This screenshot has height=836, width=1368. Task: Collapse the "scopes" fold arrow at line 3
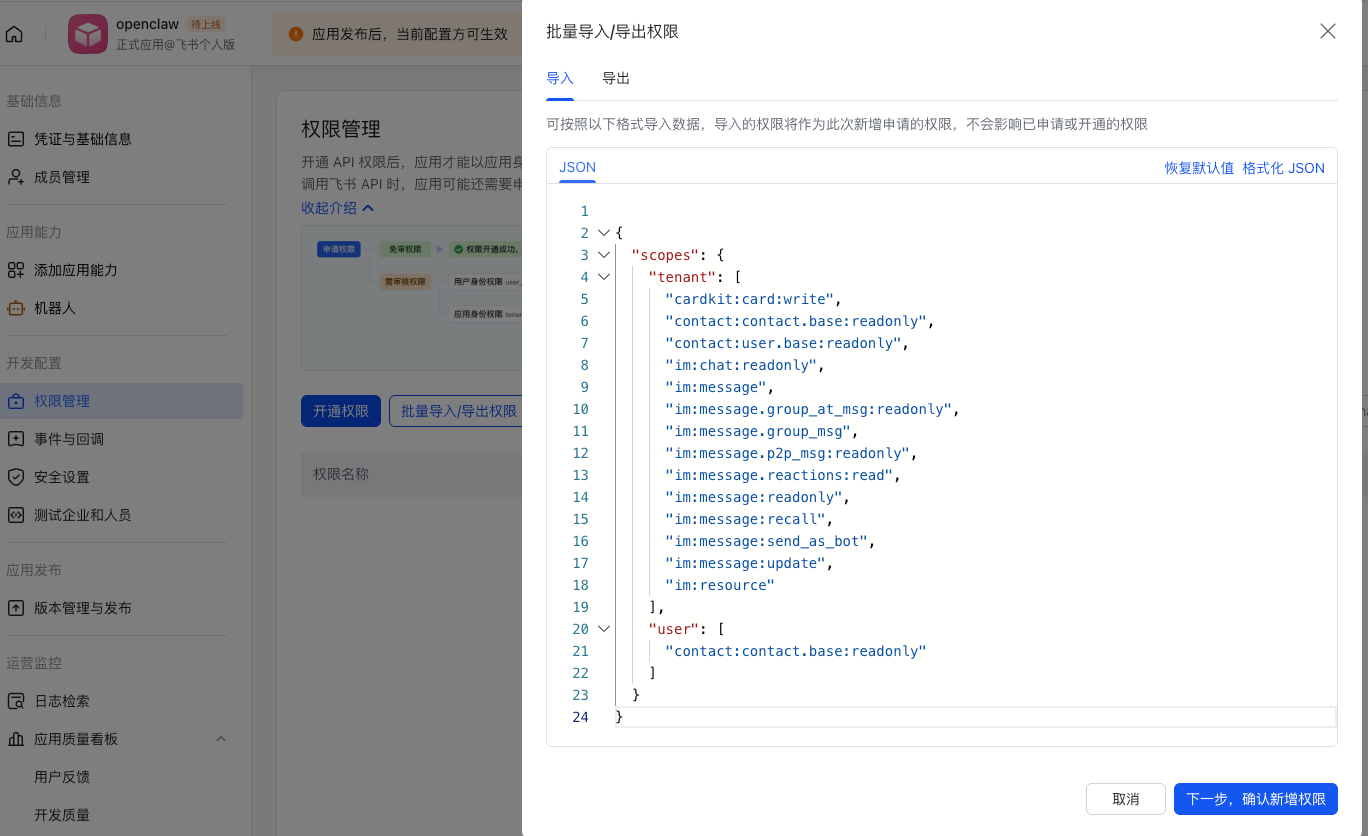coord(603,255)
